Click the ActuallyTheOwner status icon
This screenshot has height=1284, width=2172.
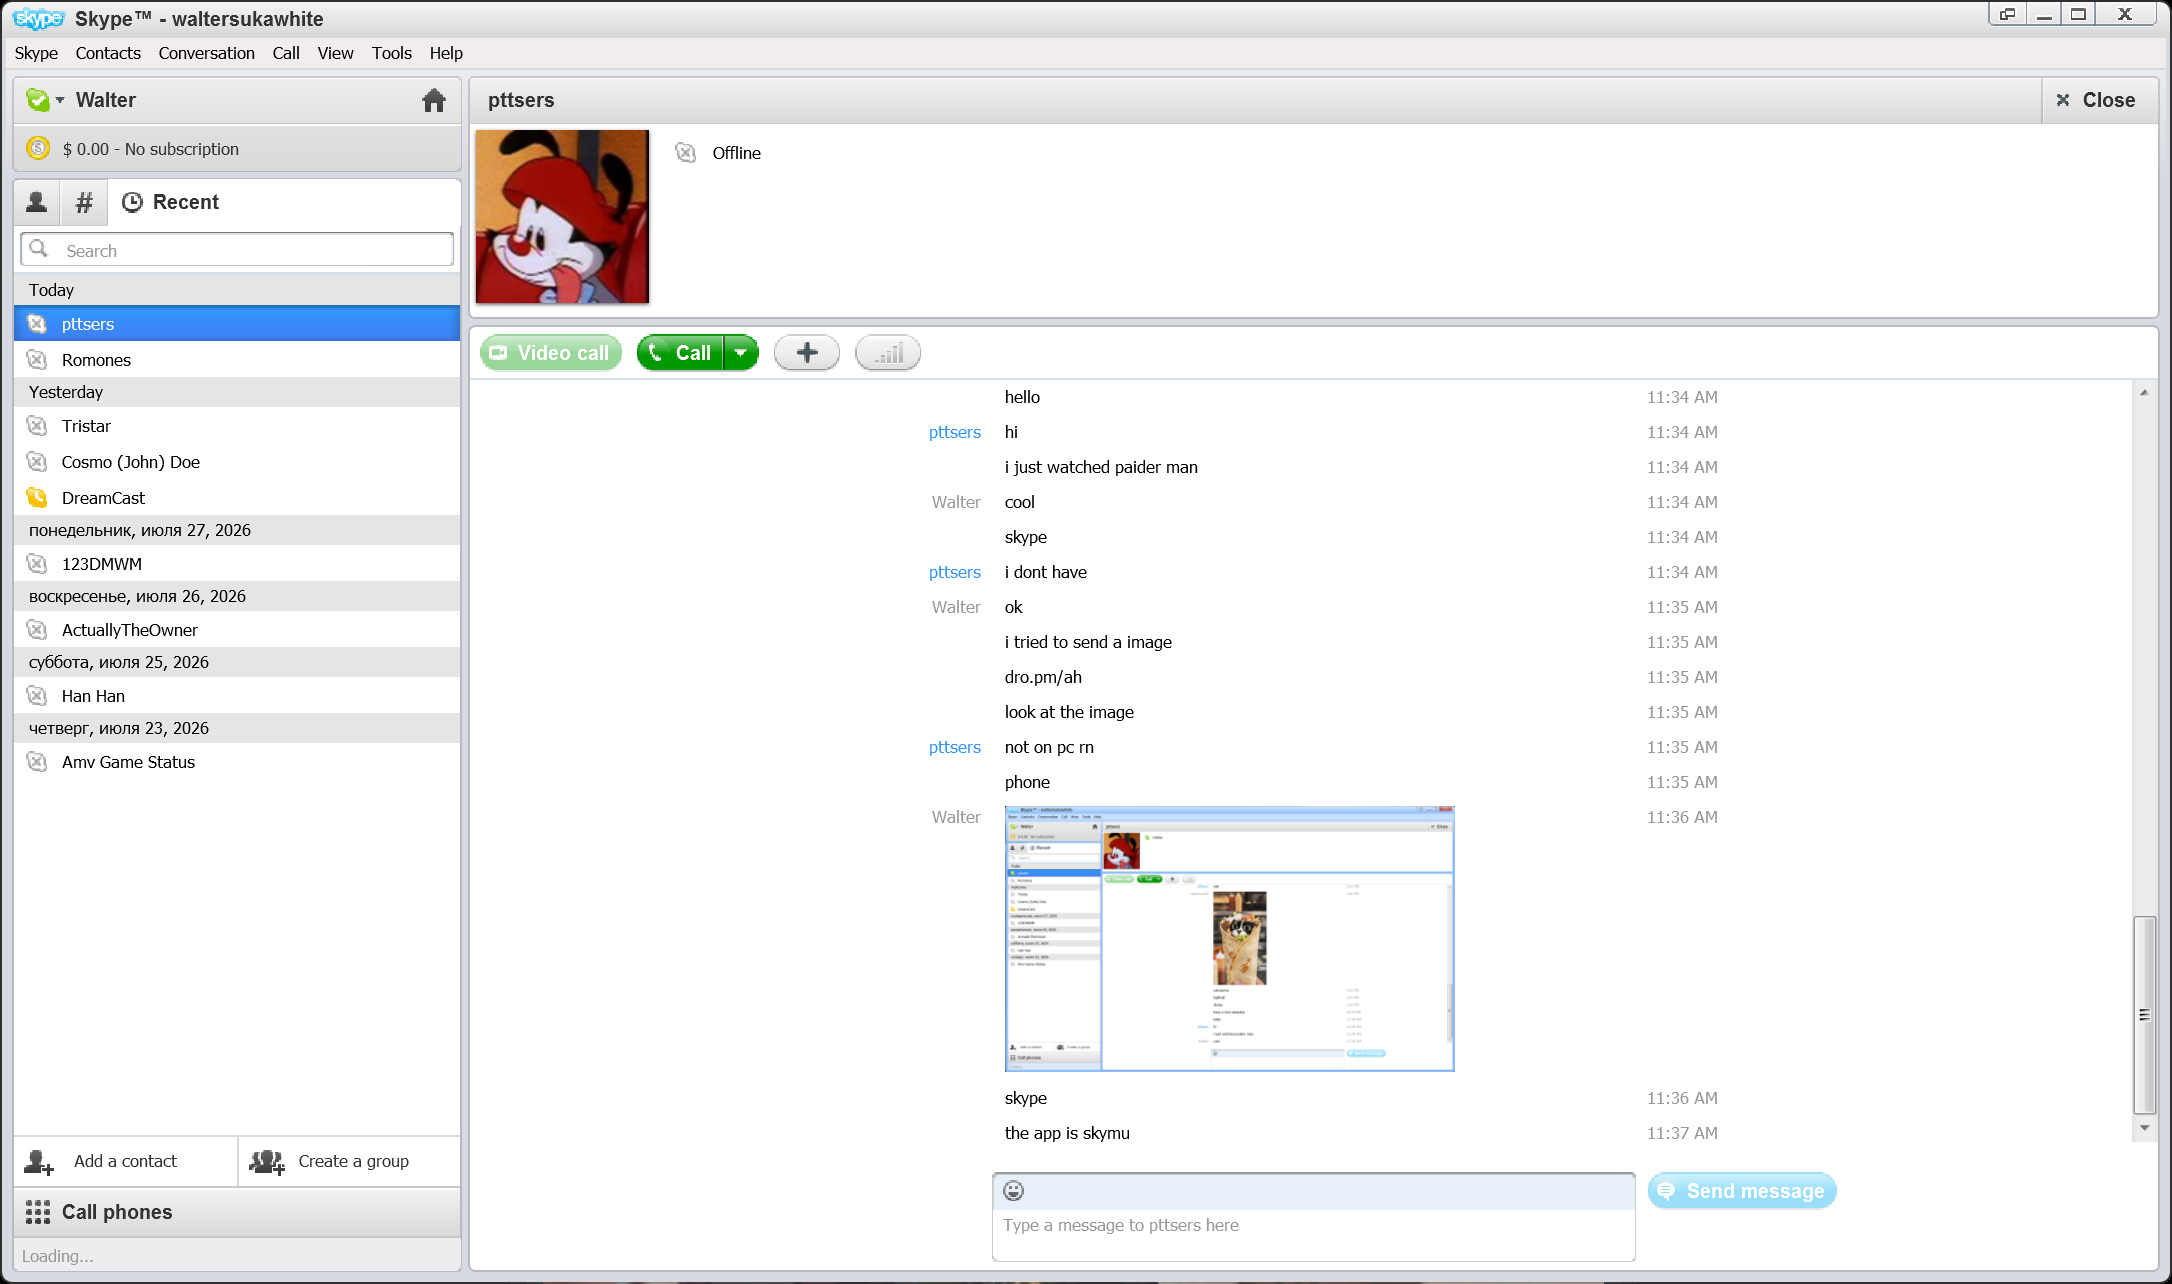(37, 630)
